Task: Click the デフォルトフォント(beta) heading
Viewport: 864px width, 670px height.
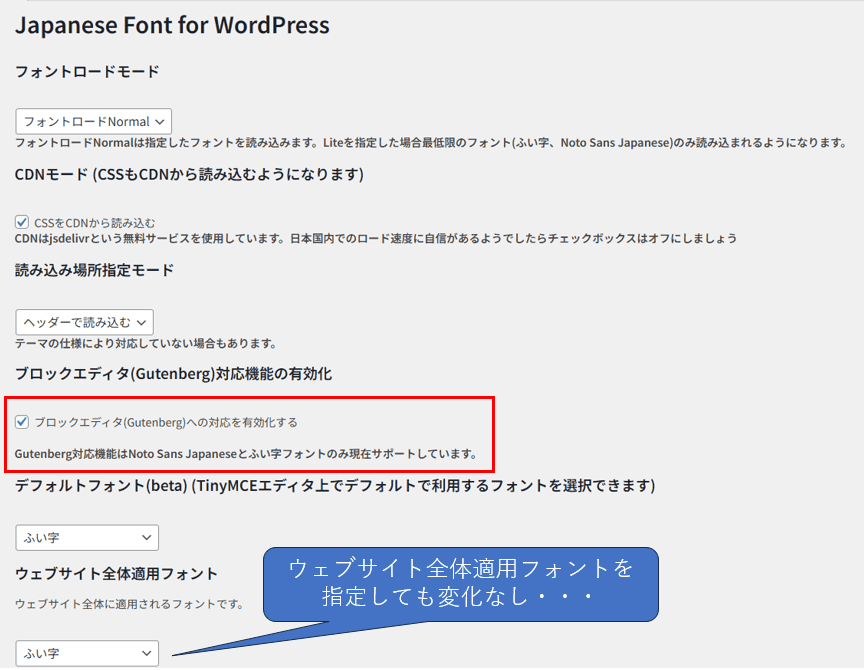Action: [x=334, y=486]
